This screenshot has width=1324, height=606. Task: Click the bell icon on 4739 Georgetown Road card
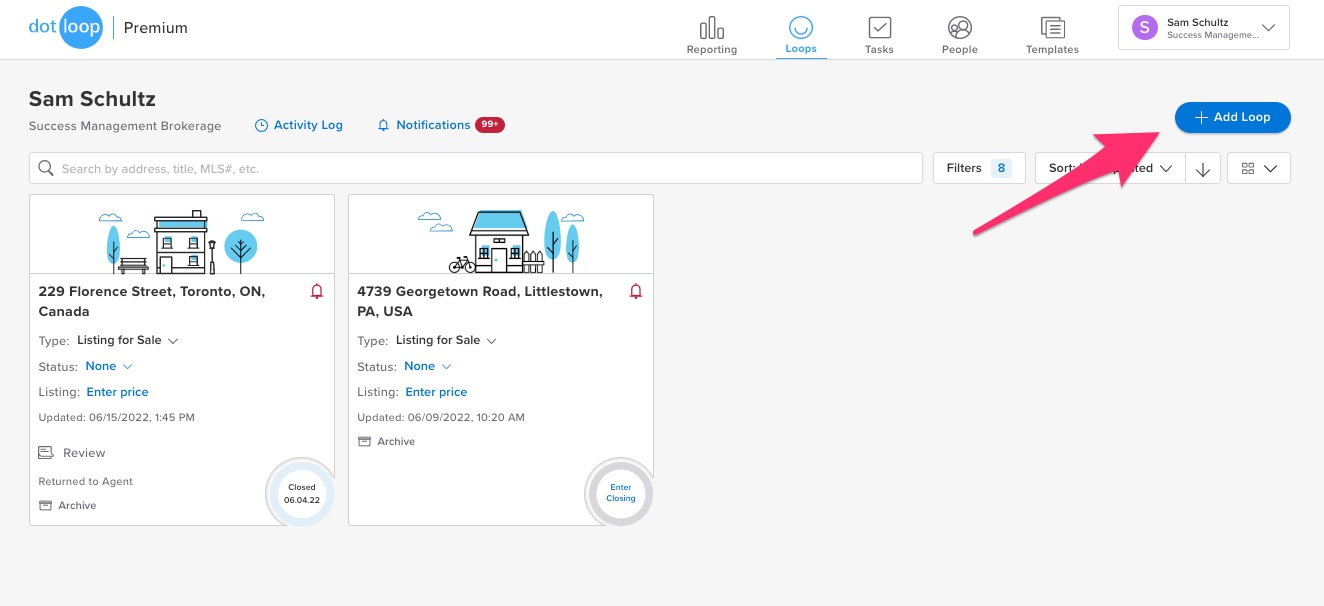[636, 292]
